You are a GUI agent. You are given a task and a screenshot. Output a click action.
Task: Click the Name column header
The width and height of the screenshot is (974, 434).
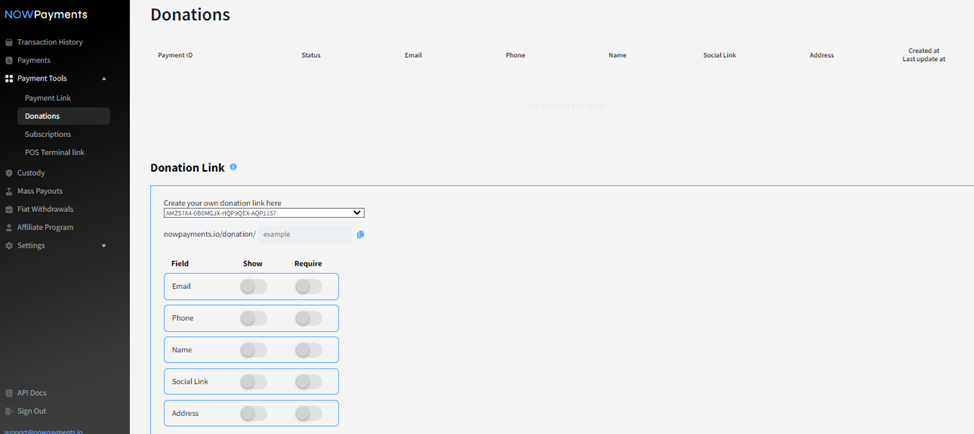(x=617, y=55)
